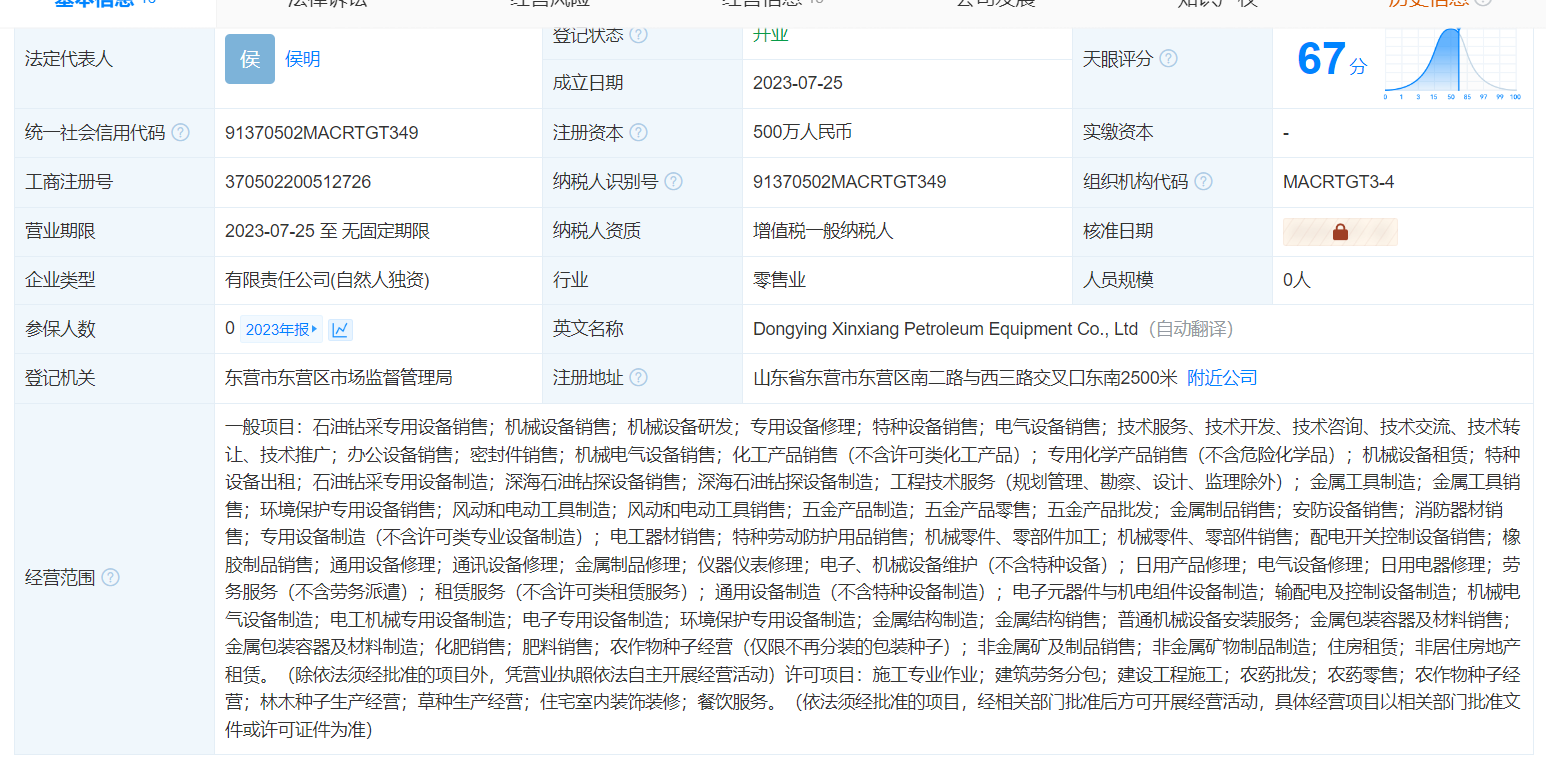Select 增值税一般纳税人 taxpayer qualification
This screenshot has height=781, width=1546.
[x=824, y=231]
